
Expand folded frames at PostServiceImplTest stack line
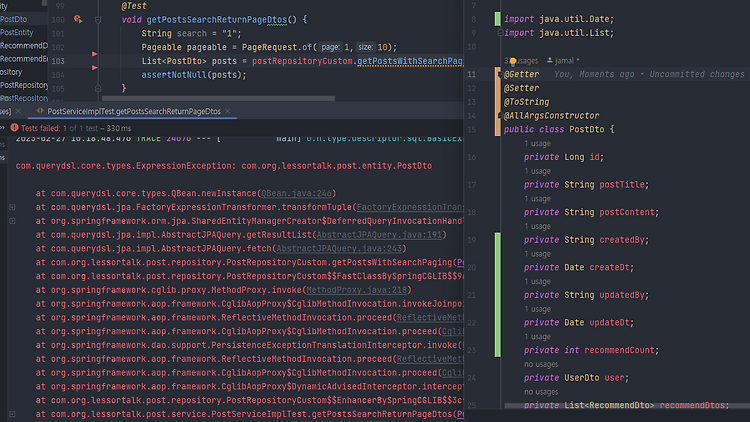[12, 414]
